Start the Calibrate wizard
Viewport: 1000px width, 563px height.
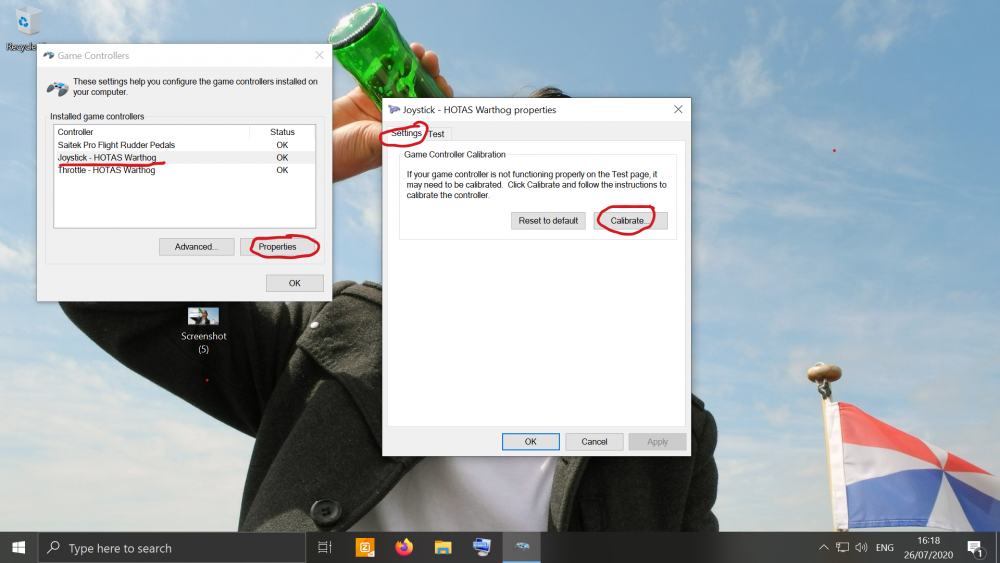coord(631,221)
